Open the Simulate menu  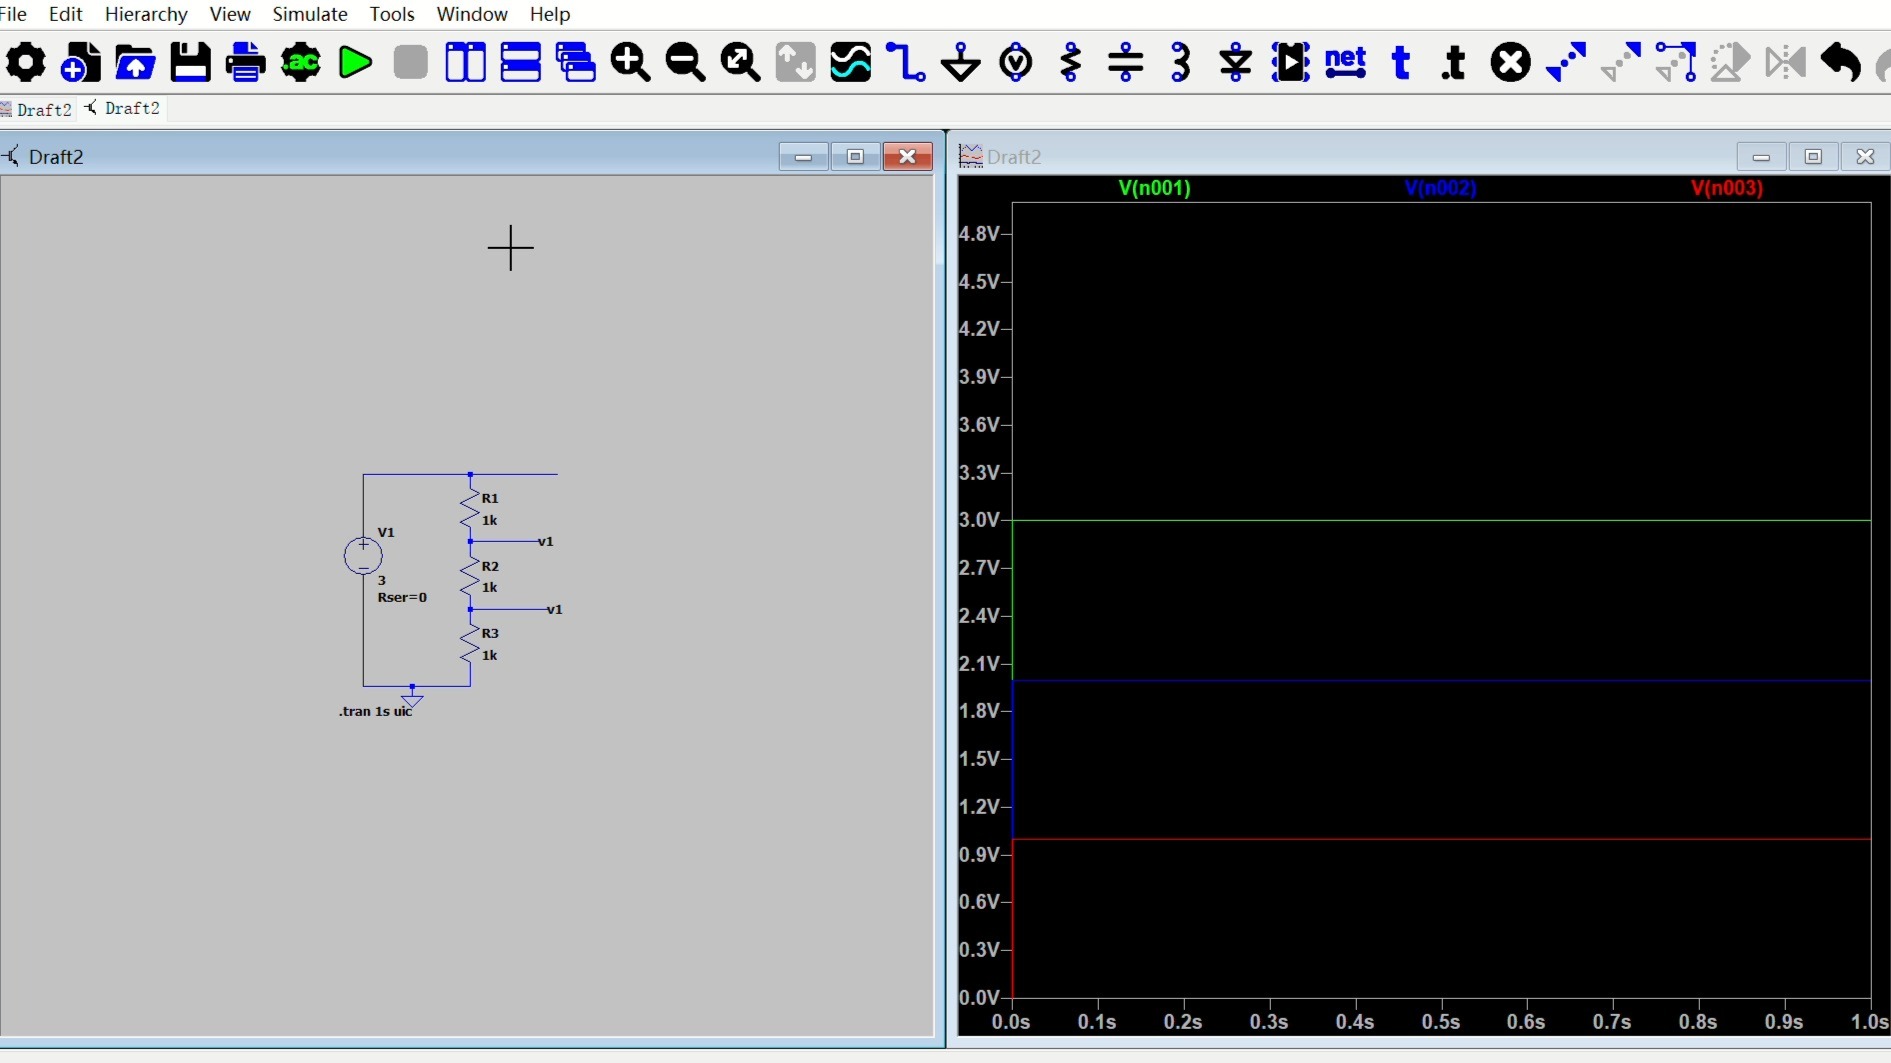[310, 14]
